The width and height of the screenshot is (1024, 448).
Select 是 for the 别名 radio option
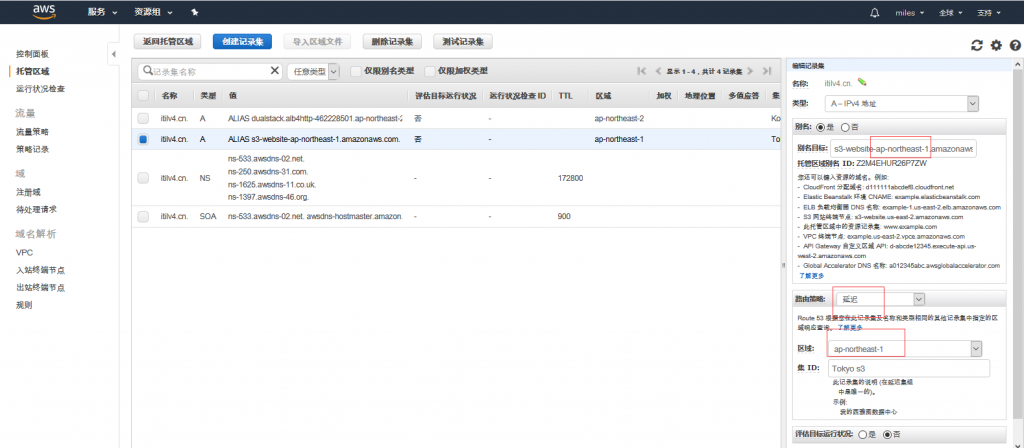coord(821,127)
